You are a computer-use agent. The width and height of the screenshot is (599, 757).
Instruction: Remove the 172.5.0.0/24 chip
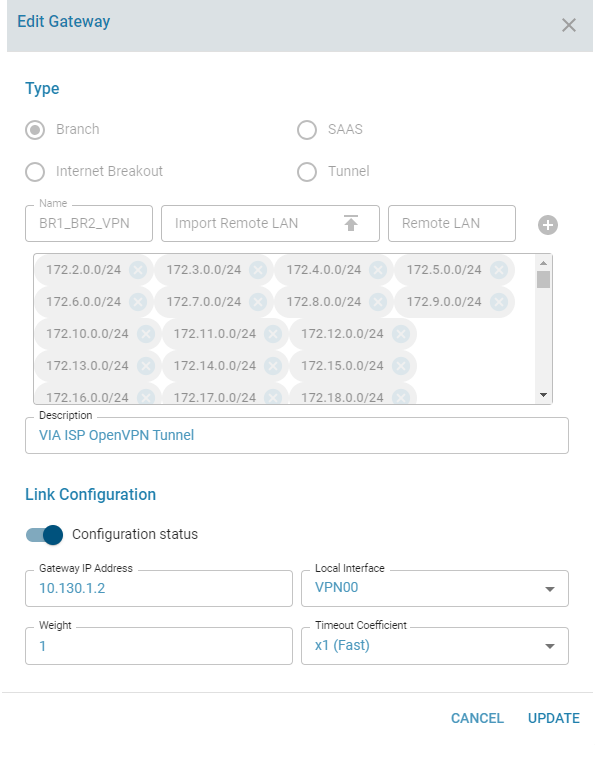pos(499,270)
